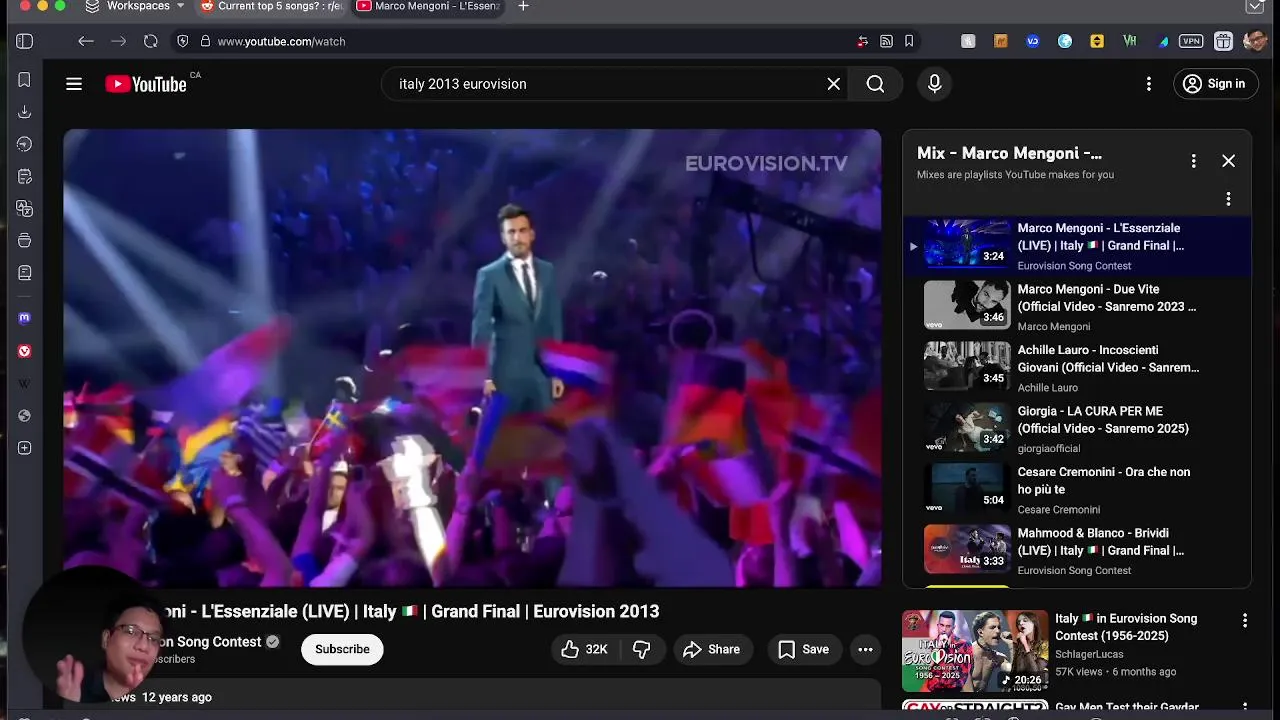The image size is (1280, 720).
Task: Bookmark this page from the address bar
Action: pos(909,41)
